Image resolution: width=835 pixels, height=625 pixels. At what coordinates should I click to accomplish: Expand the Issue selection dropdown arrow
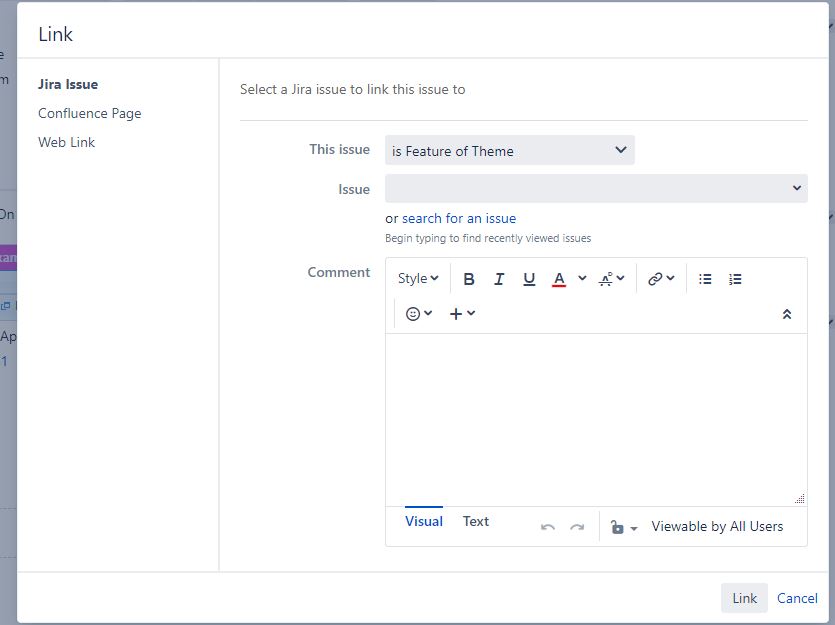coord(797,188)
